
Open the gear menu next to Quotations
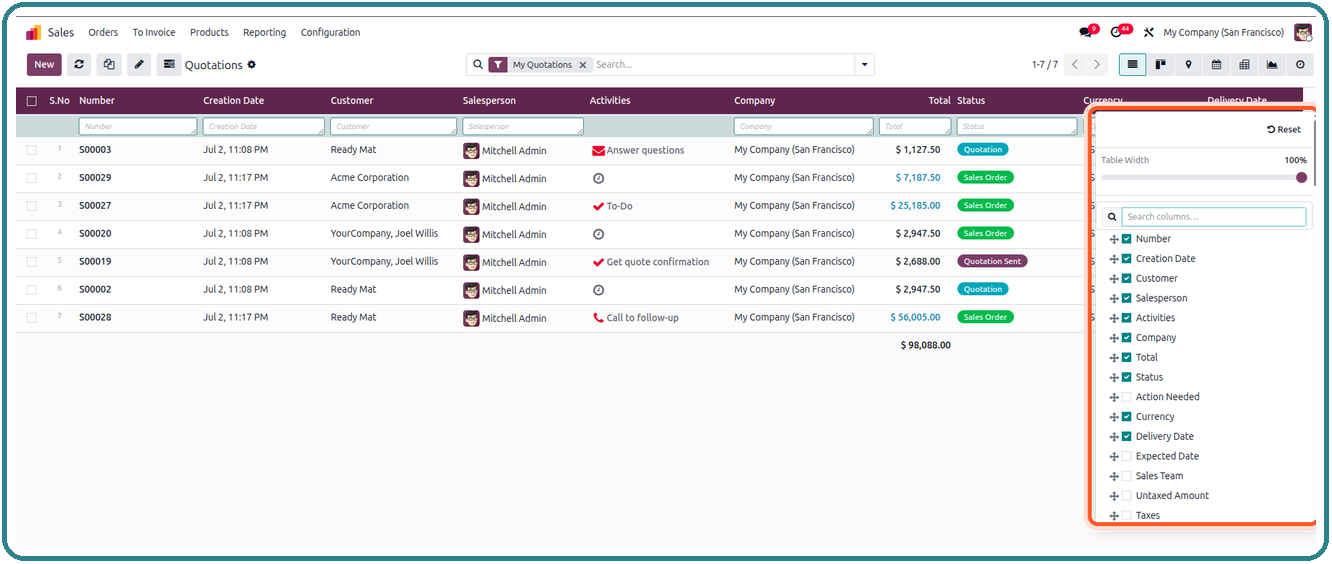coord(252,65)
